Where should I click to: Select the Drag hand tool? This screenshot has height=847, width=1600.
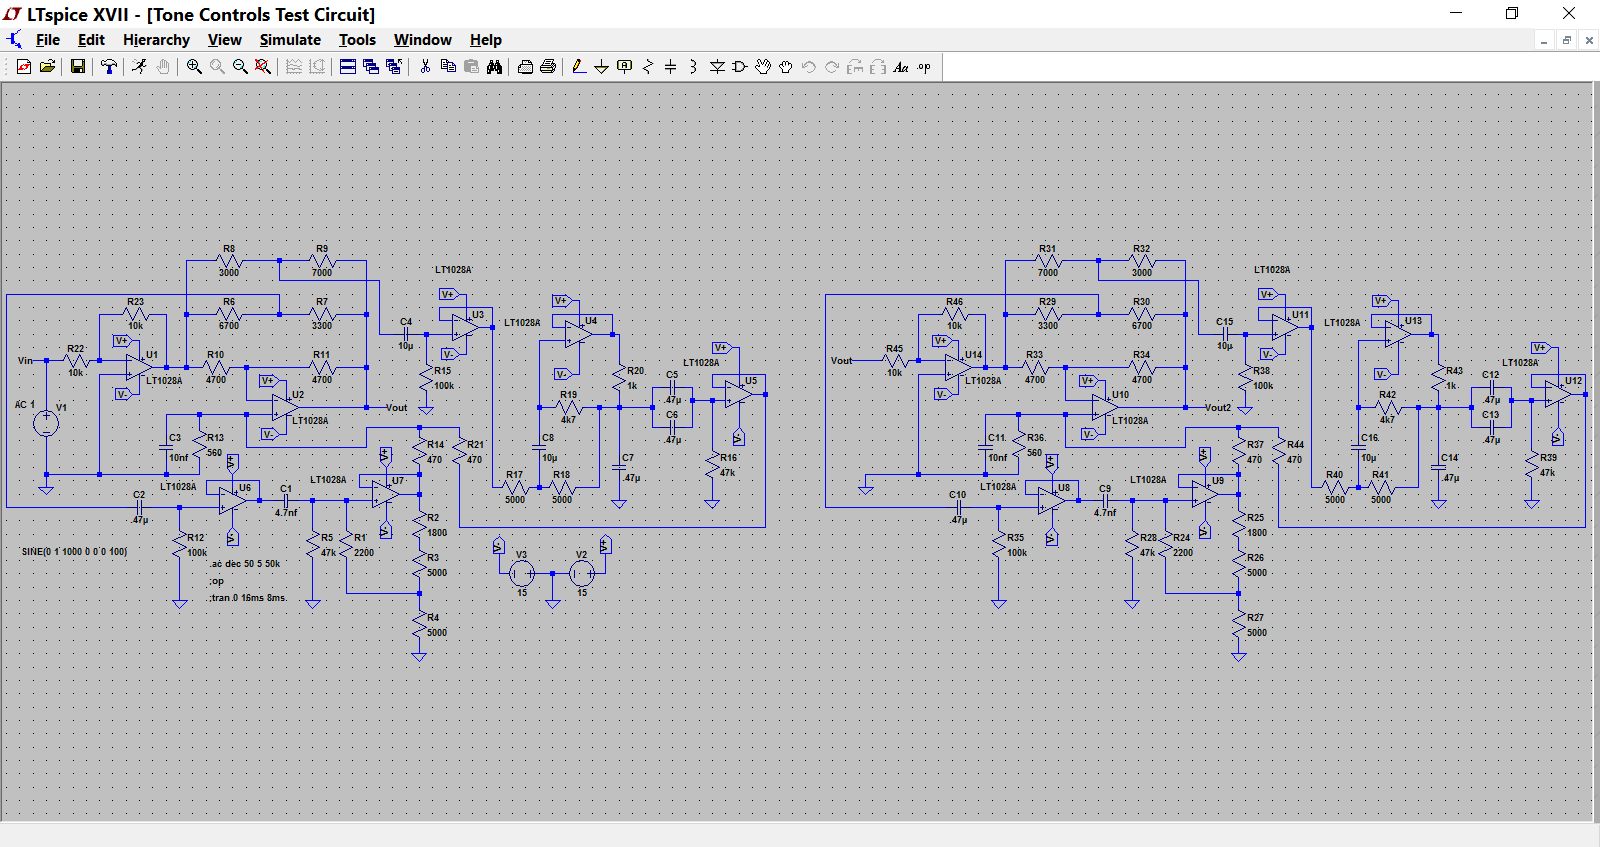(786, 67)
